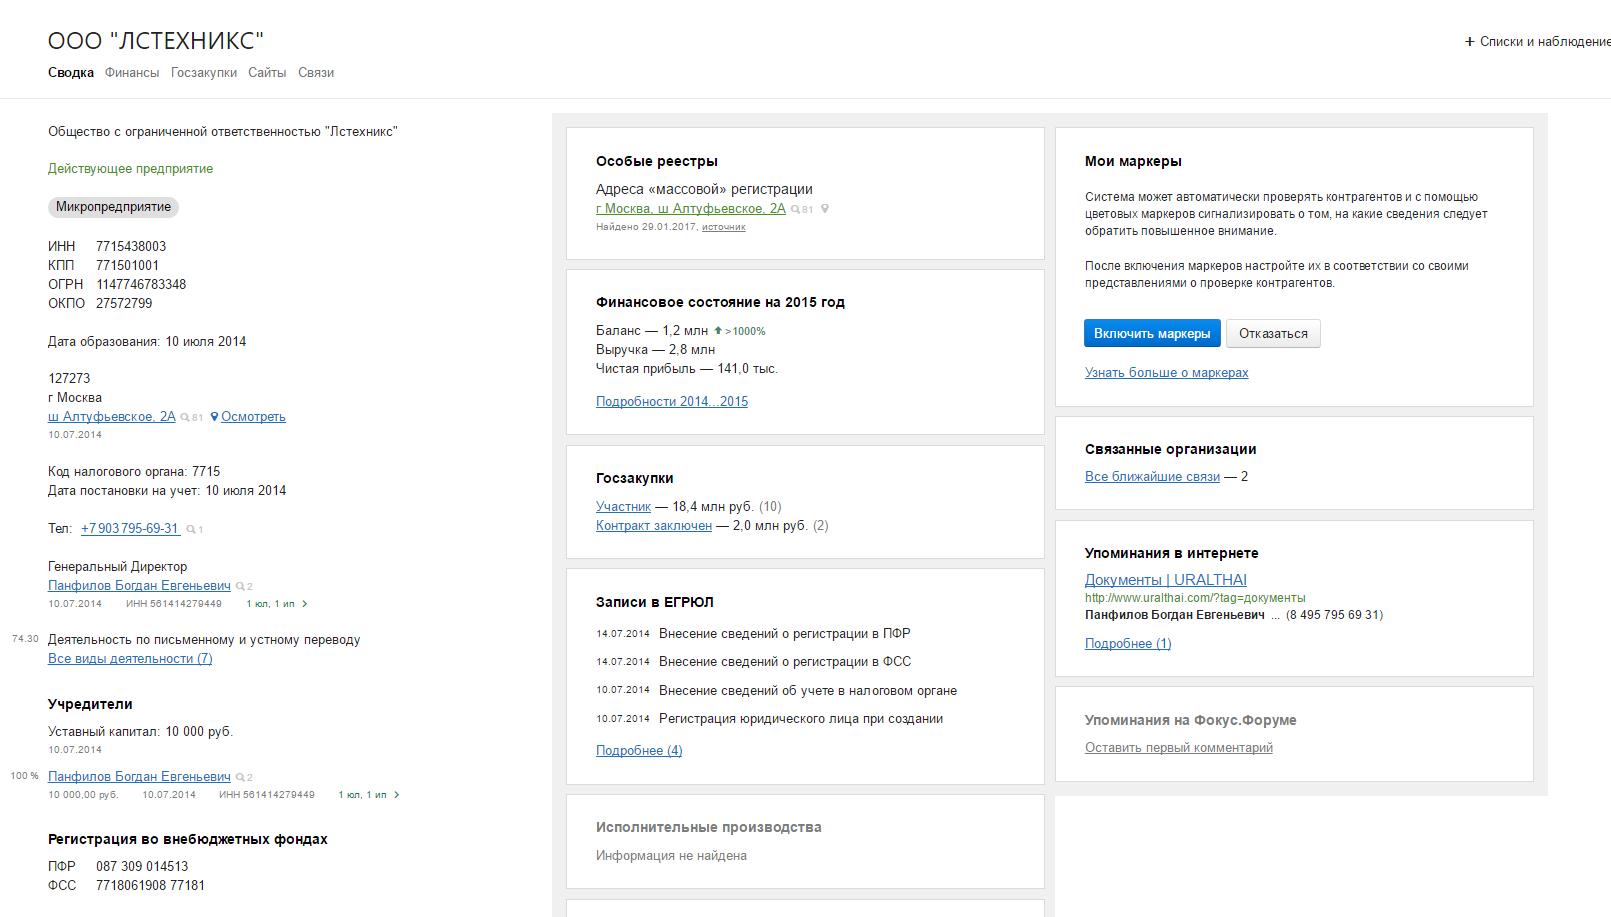Click Выручка — 2,8 млн text
1611x917 pixels.
click(x=655, y=349)
